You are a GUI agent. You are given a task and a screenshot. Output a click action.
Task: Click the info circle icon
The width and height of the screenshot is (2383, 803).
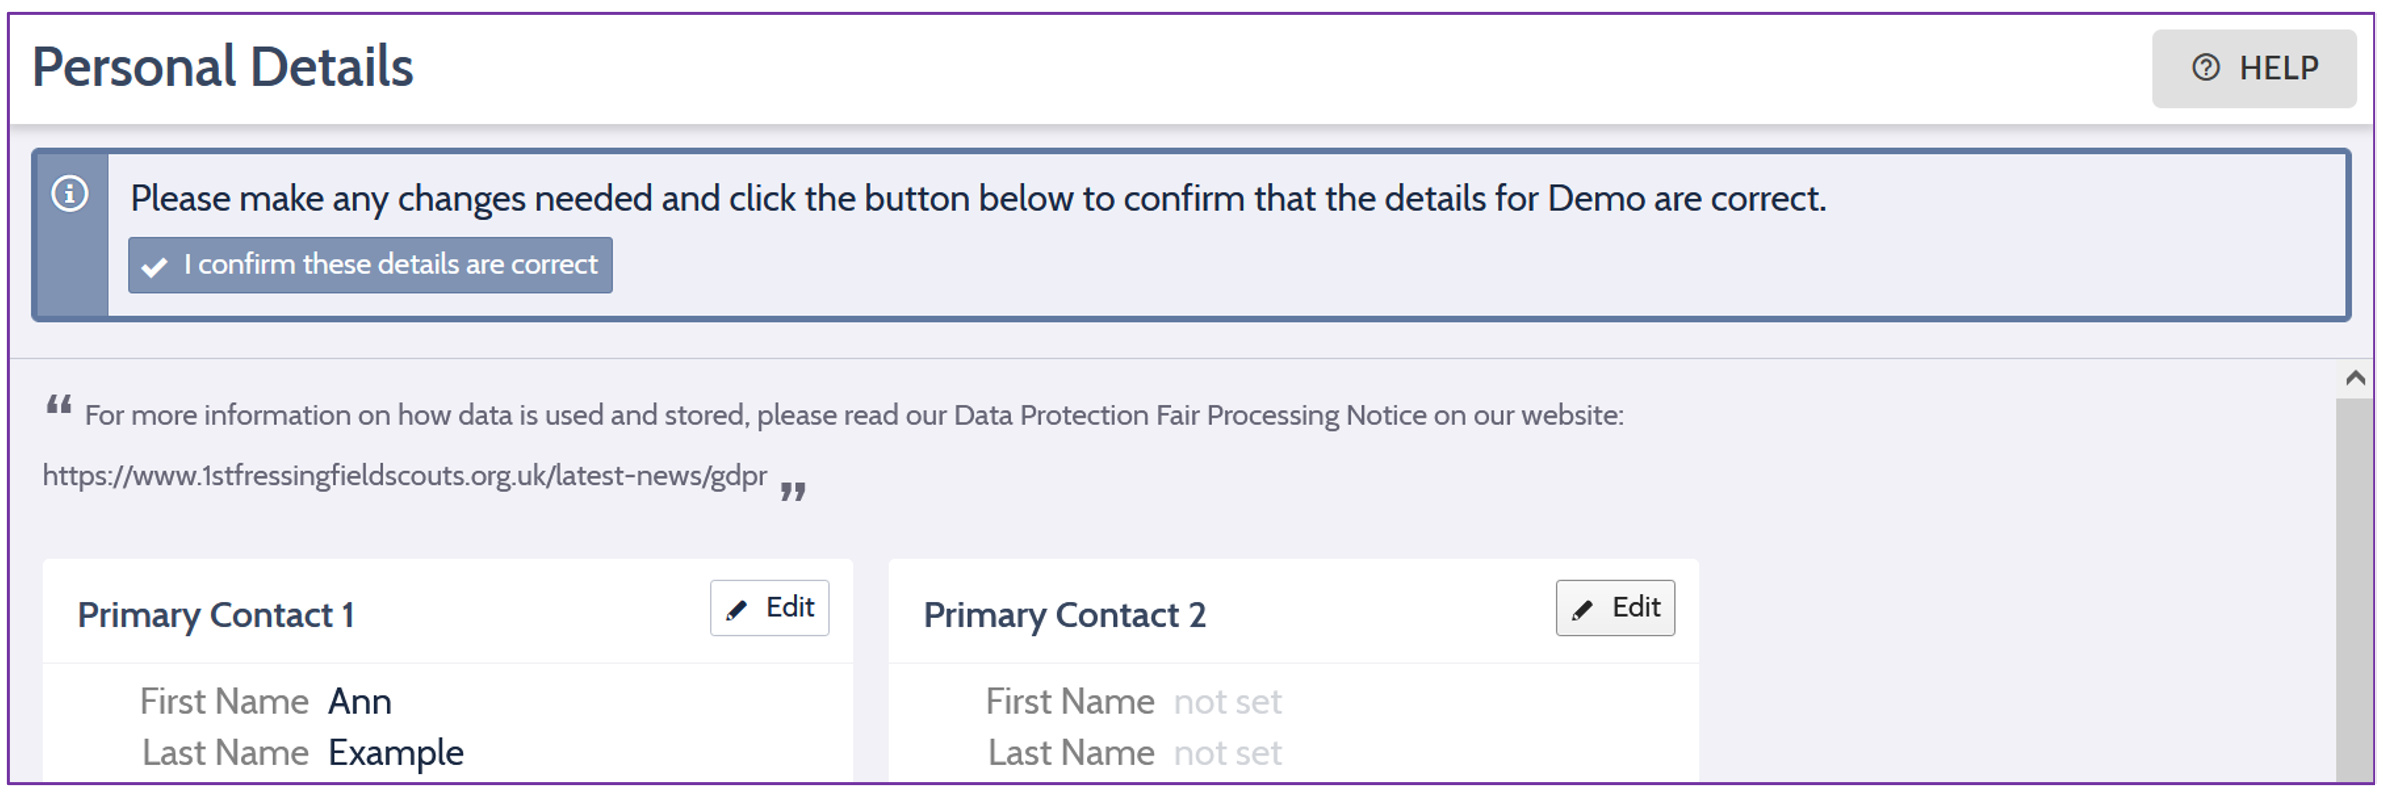(x=70, y=193)
